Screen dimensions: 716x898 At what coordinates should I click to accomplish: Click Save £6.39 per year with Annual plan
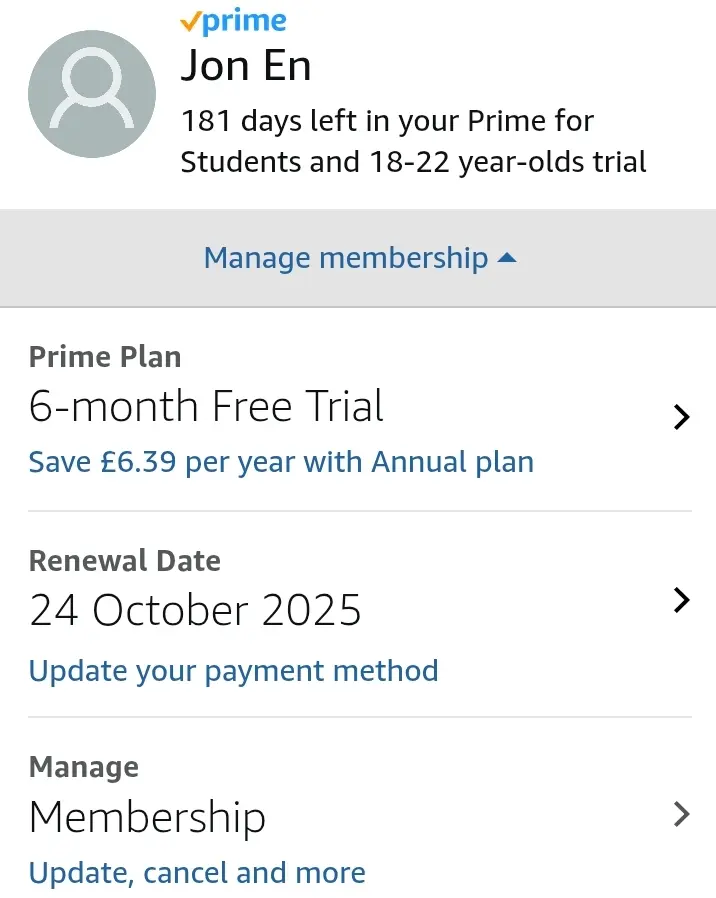281,462
